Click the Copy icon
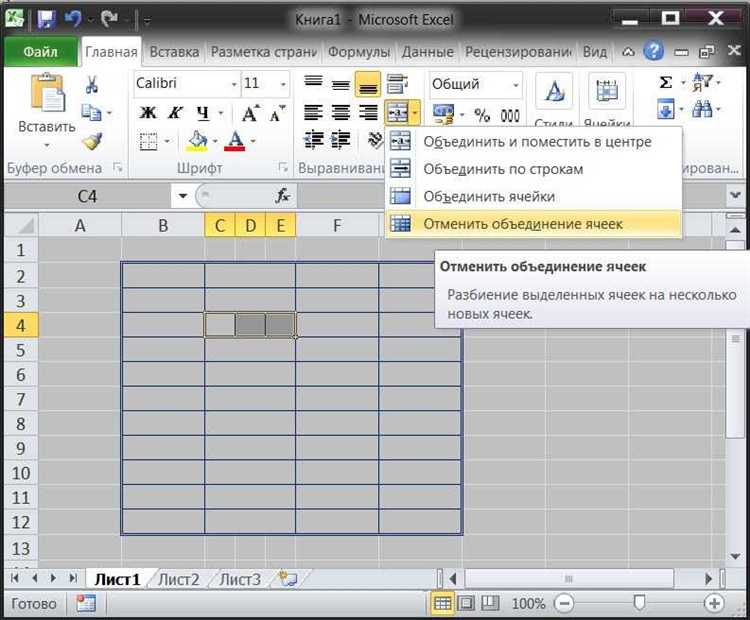Image resolution: width=750 pixels, height=620 pixels. [x=91, y=113]
